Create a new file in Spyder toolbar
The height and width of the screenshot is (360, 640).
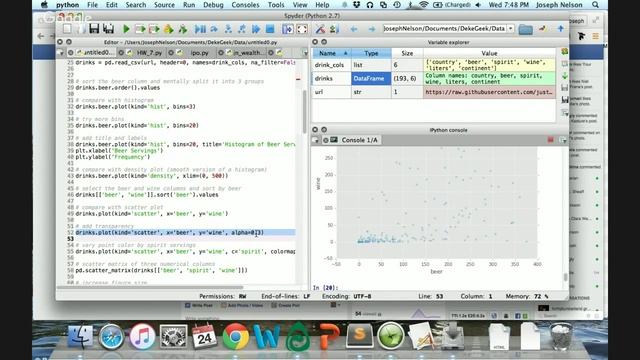(x=67, y=29)
